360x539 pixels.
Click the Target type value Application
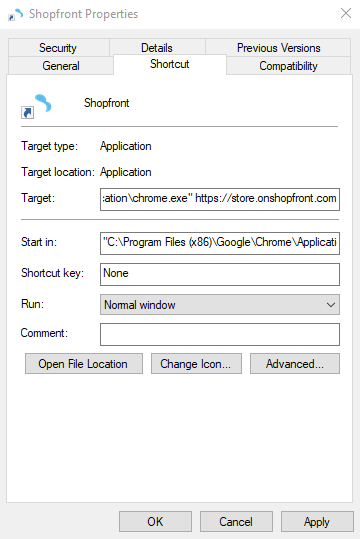[x=126, y=146]
